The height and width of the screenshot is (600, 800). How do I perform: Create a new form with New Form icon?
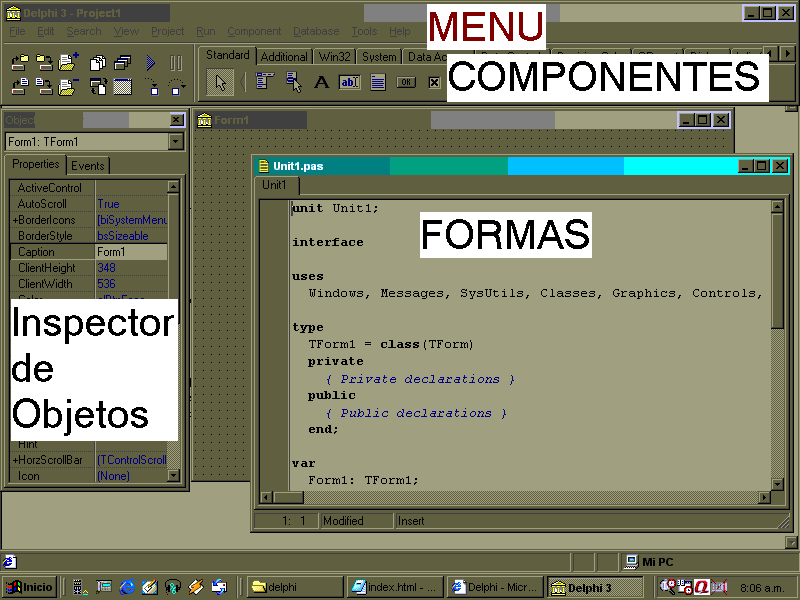[122, 86]
